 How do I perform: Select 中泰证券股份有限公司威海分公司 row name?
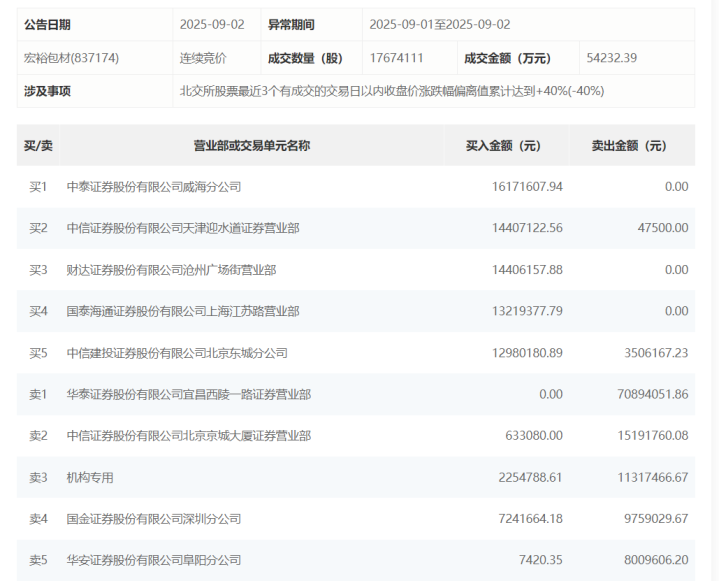pos(154,187)
